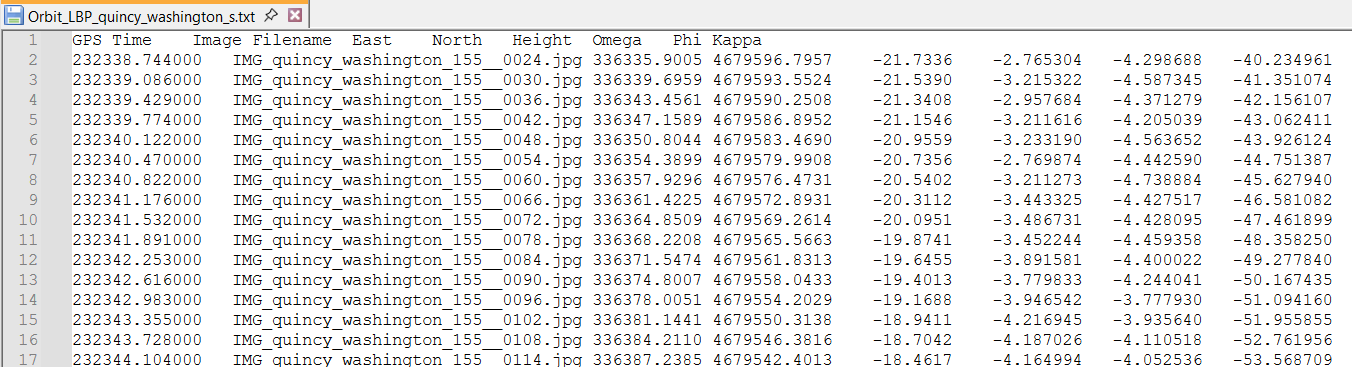
Task: Click GPS time 232341.532000
Action: coord(137,220)
